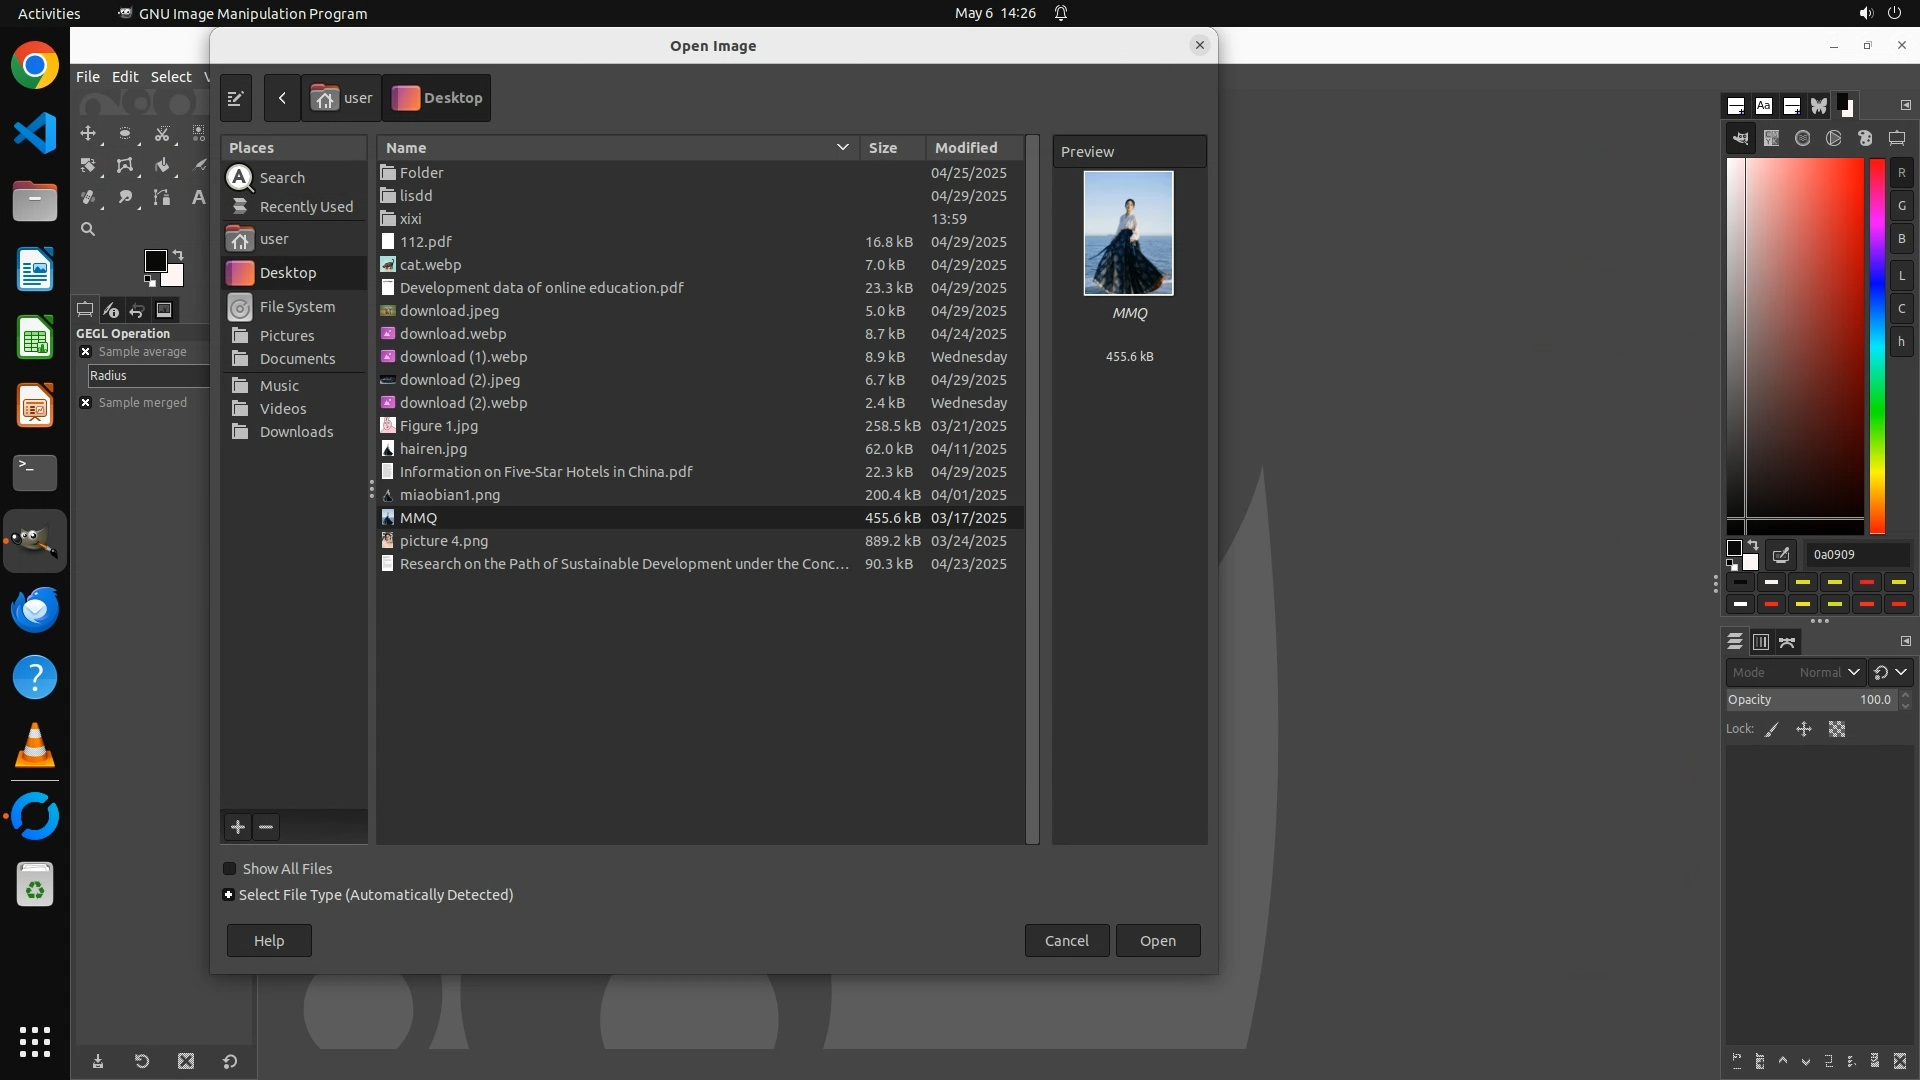Click the Name column sort arrow
1920x1080 pixels.
[x=842, y=147]
